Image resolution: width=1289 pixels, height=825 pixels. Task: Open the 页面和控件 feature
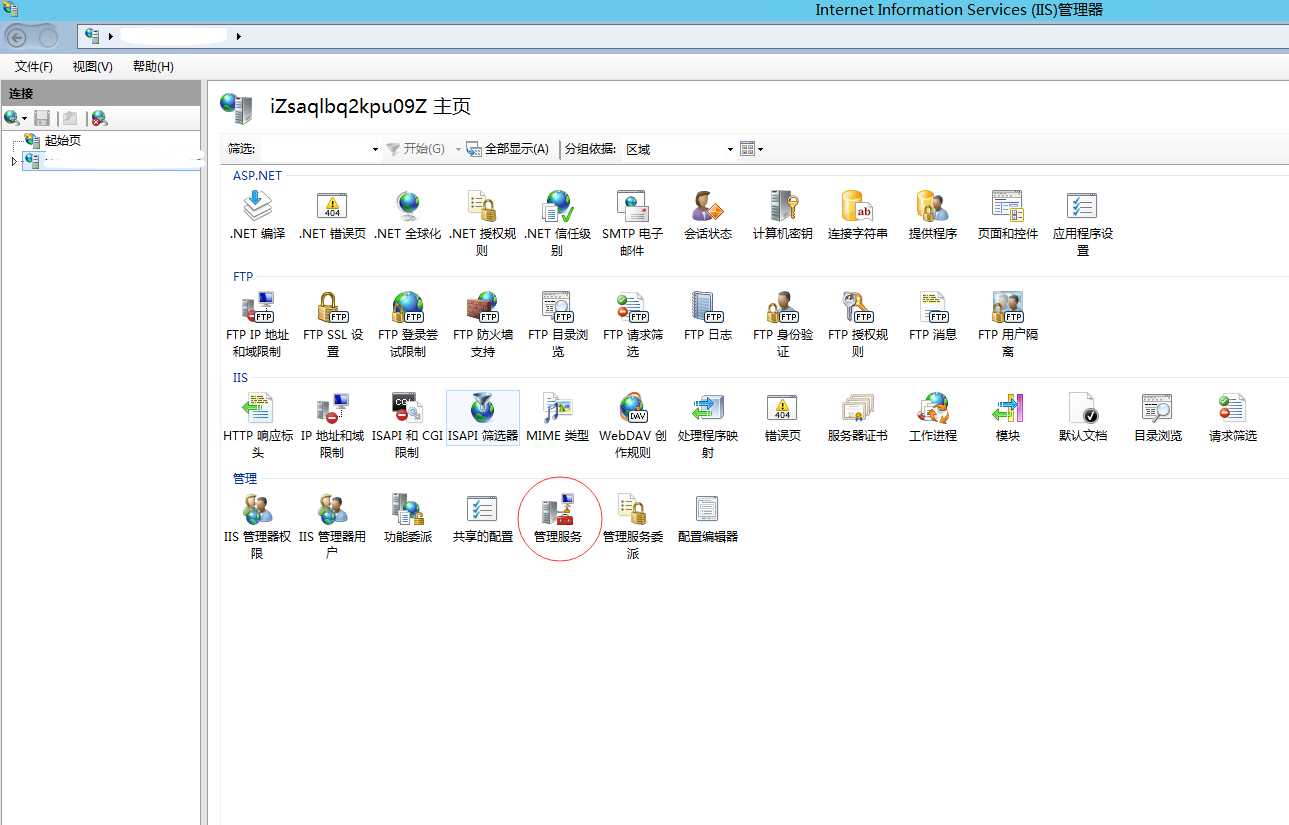1008,216
